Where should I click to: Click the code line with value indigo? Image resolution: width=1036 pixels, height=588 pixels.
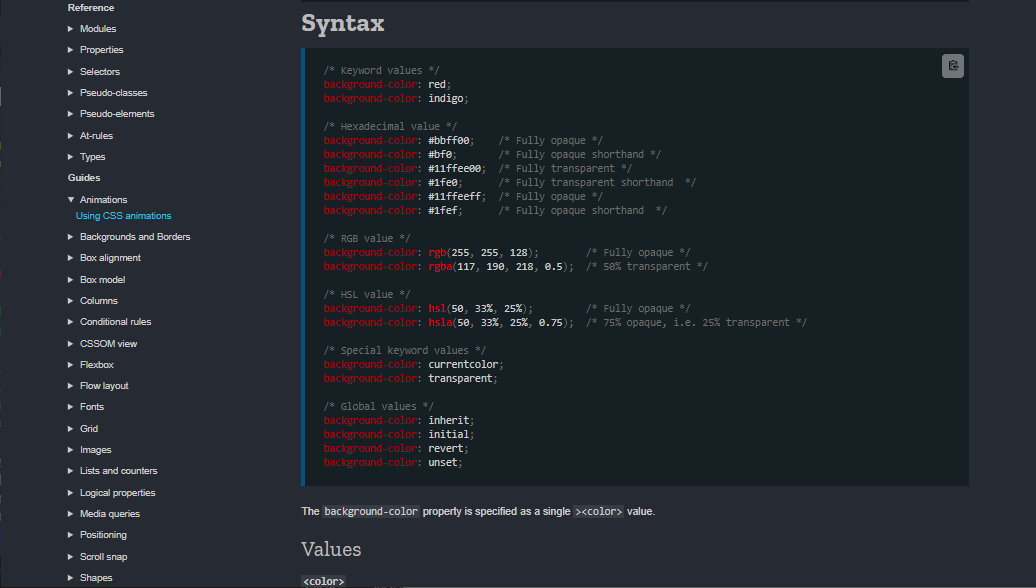[396, 98]
